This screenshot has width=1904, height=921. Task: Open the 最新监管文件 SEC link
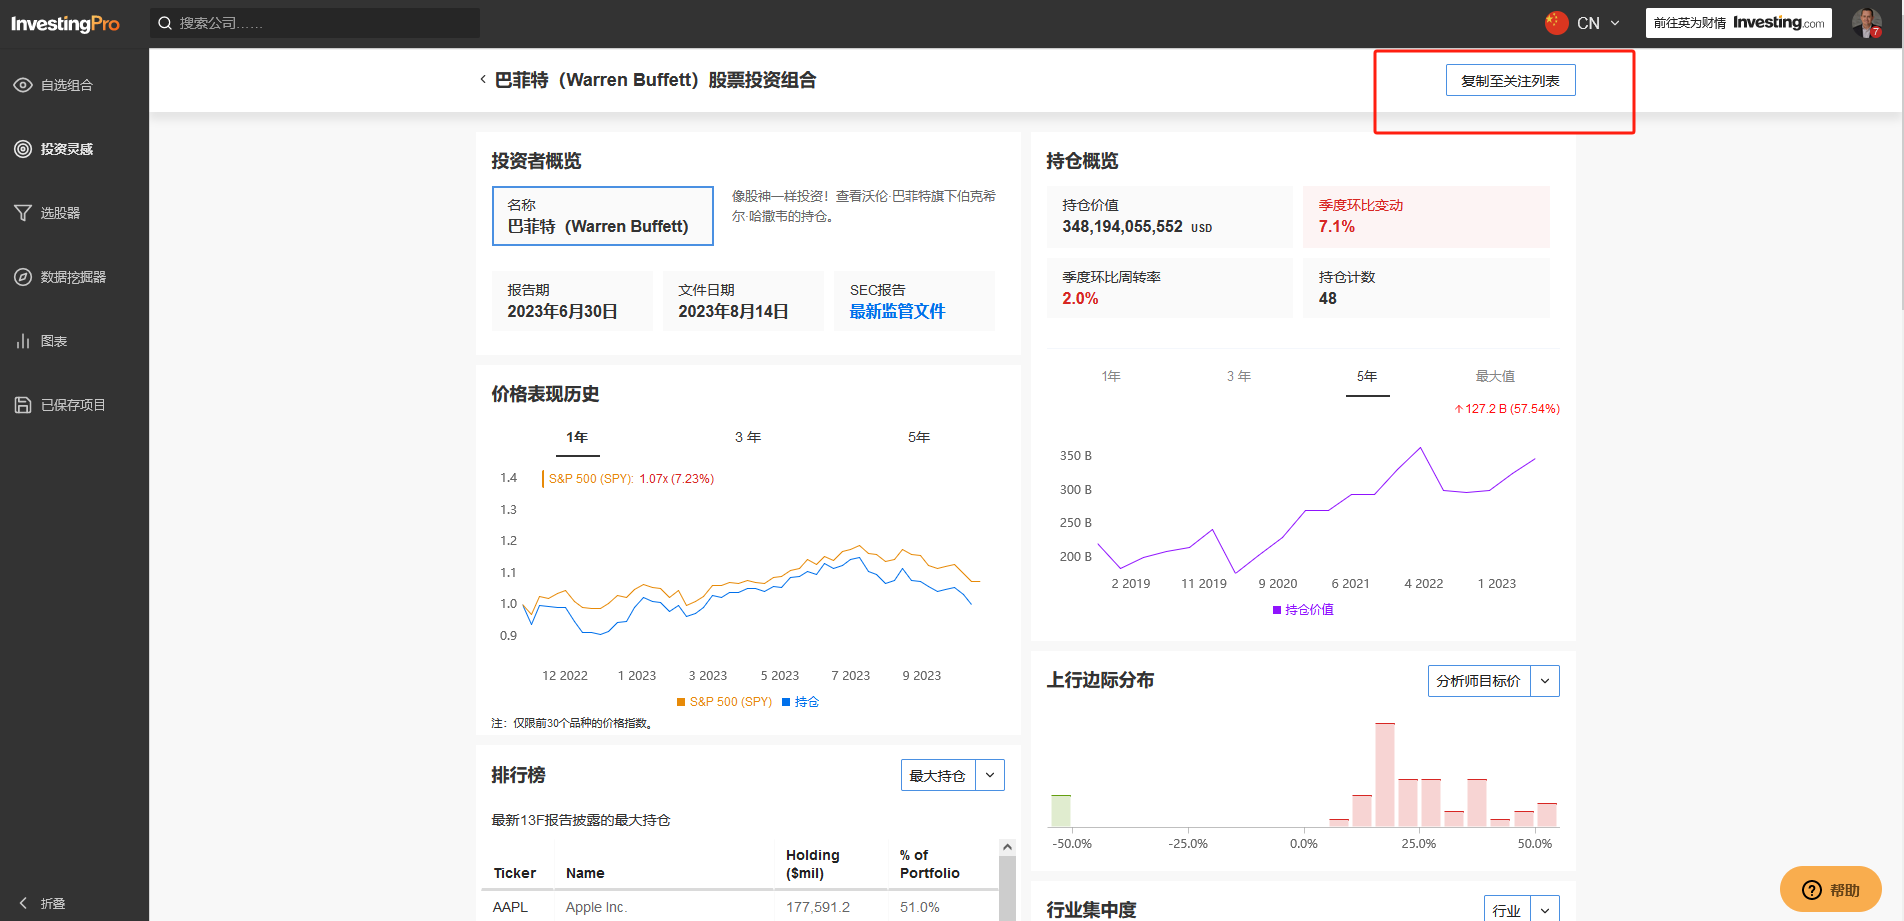(x=897, y=311)
